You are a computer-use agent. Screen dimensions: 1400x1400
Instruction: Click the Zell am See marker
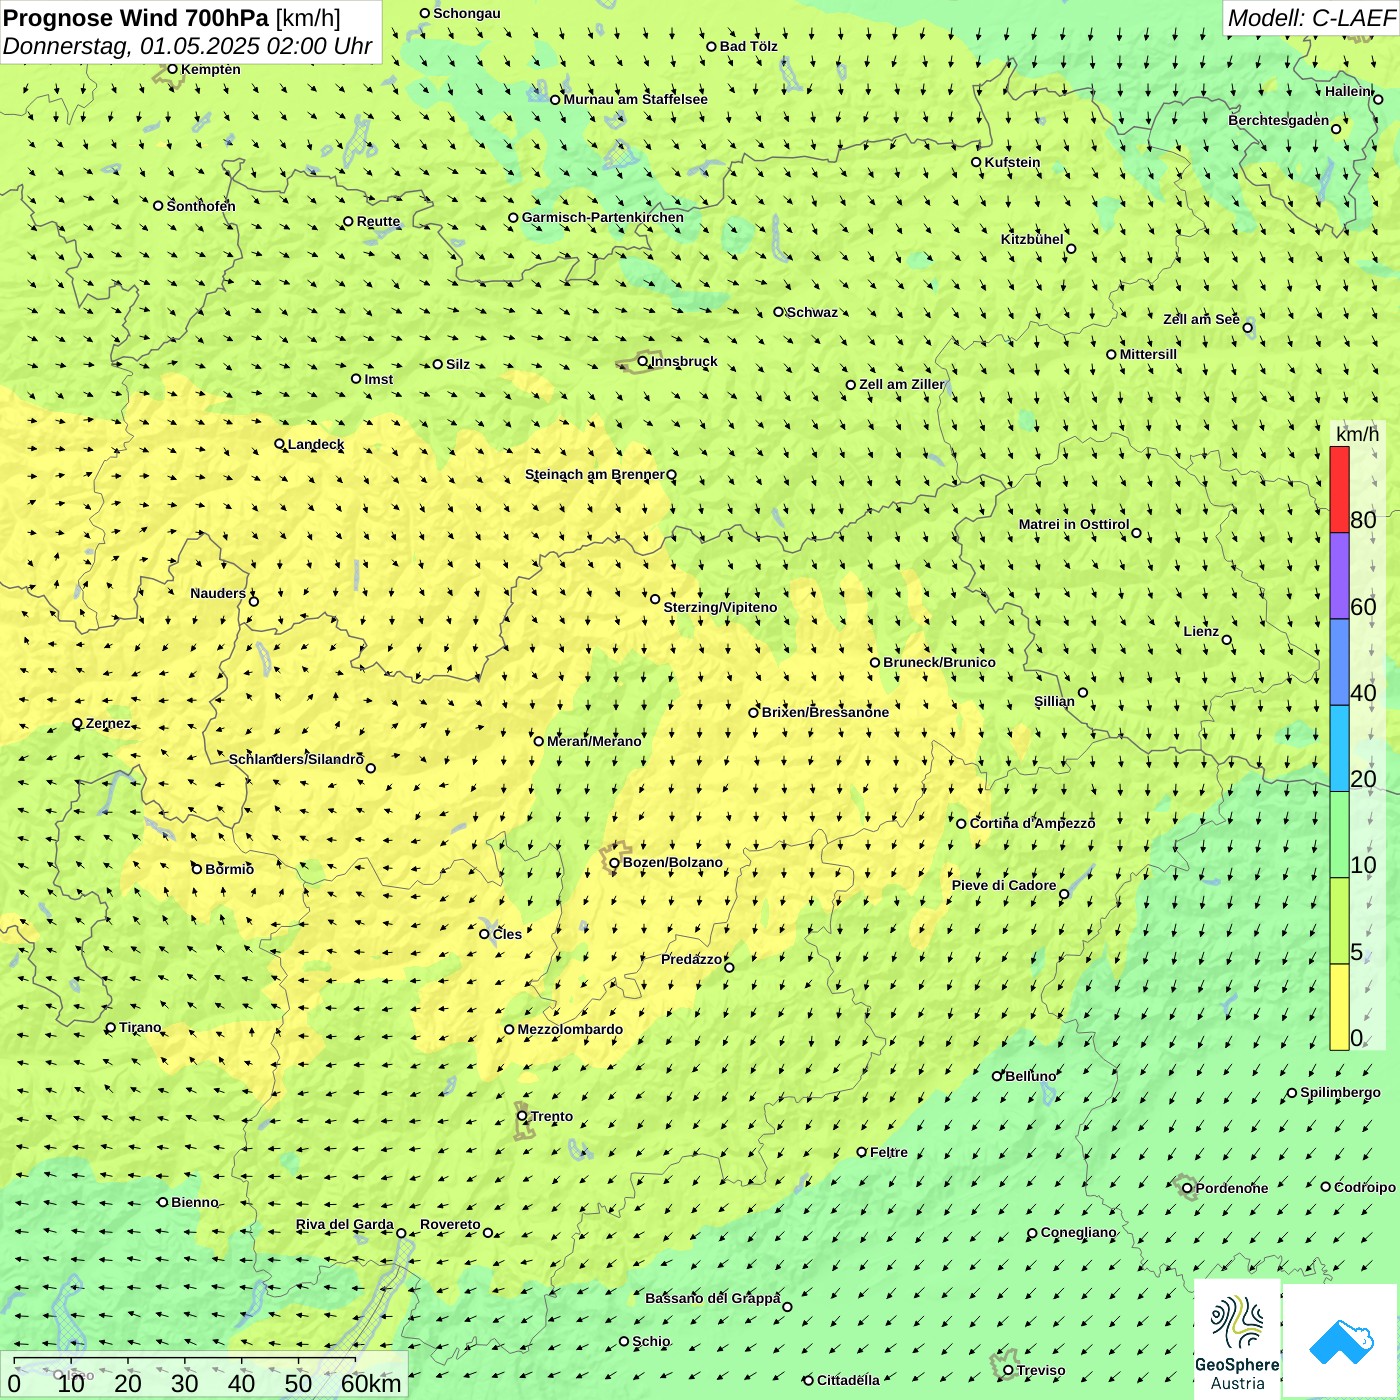[1247, 327]
